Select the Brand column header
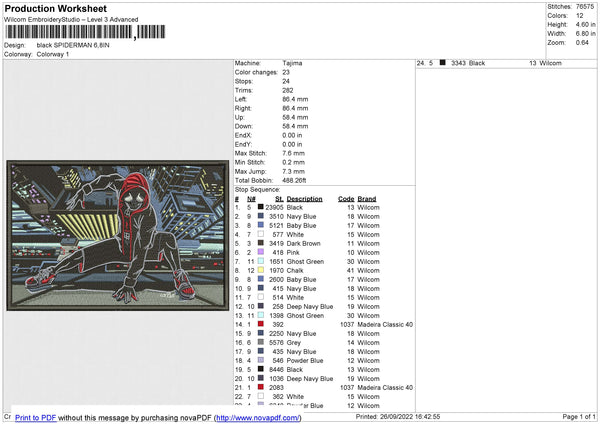The height and width of the screenshot is (424, 600). tap(367, 199)
